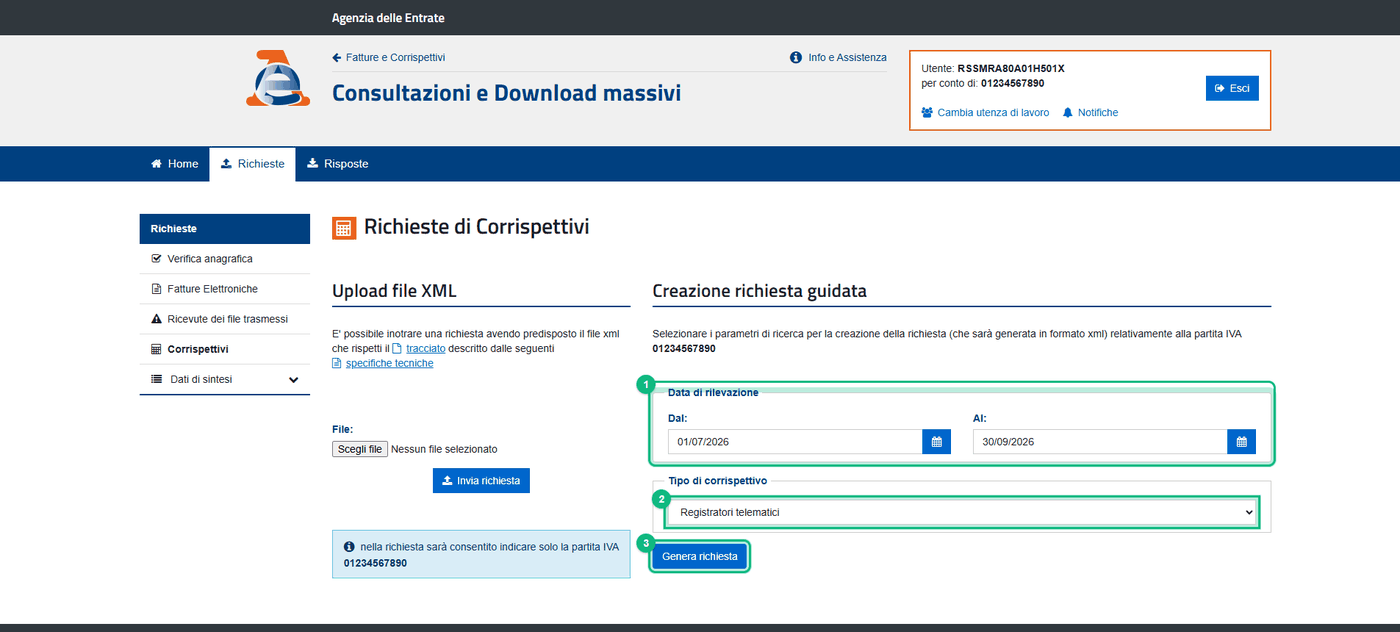The image size is (1400, 632).
Task: Click the Consultazioni e Download massivi title
Action: (x=506, y=93)
